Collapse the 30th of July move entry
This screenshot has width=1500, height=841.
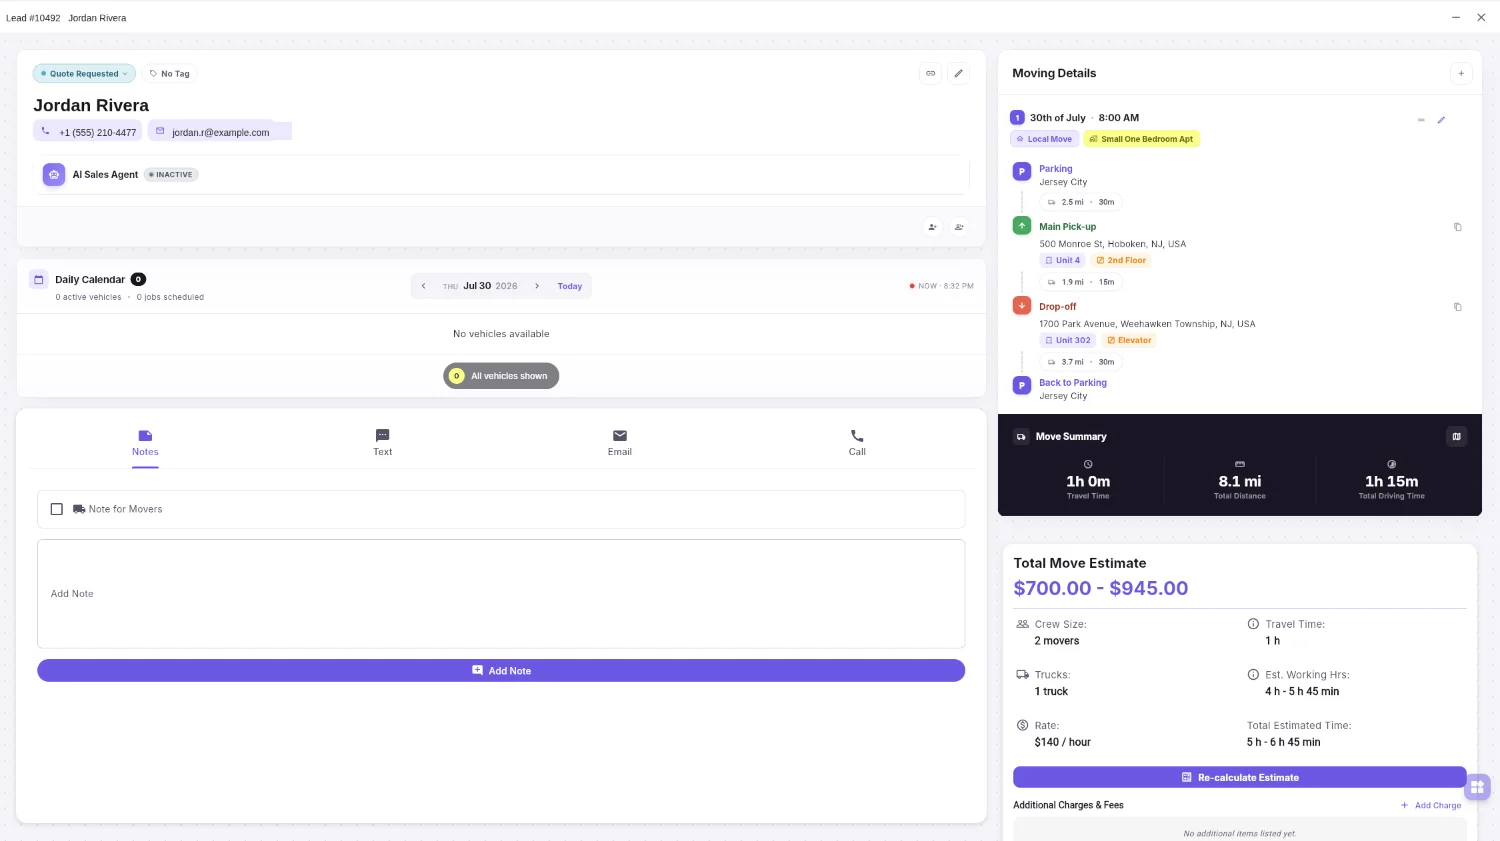coord(1421,120)
